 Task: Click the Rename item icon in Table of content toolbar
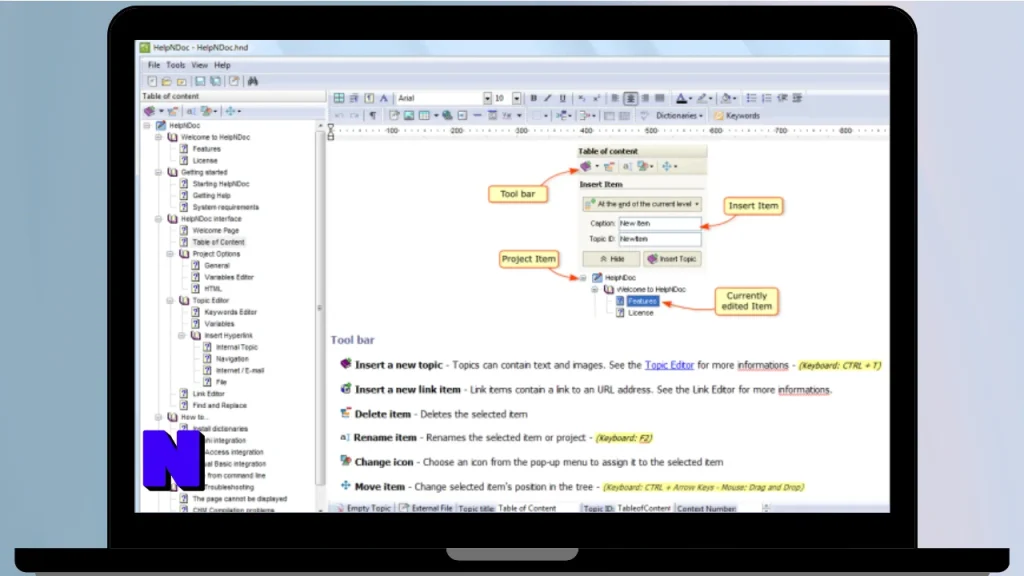(x=191, y=111)
